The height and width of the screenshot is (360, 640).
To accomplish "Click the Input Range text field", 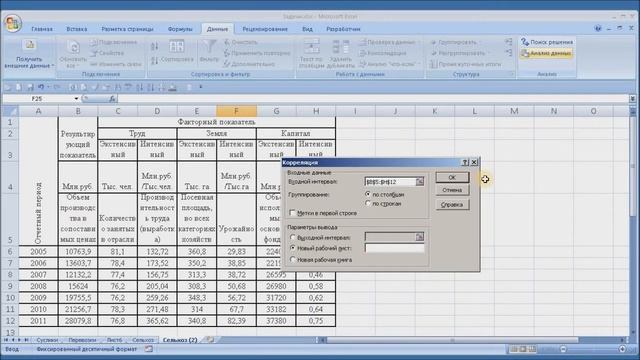I will (390, 182).
